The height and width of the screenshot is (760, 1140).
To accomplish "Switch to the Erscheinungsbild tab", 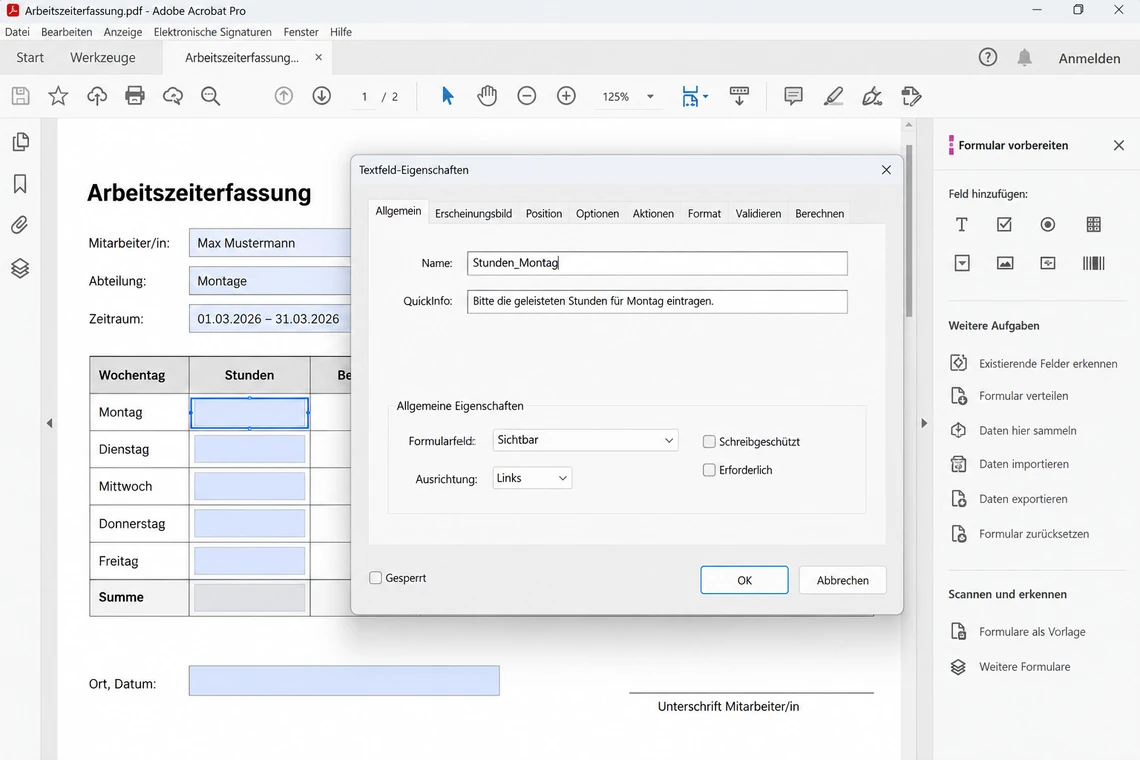I will (473, 213).
